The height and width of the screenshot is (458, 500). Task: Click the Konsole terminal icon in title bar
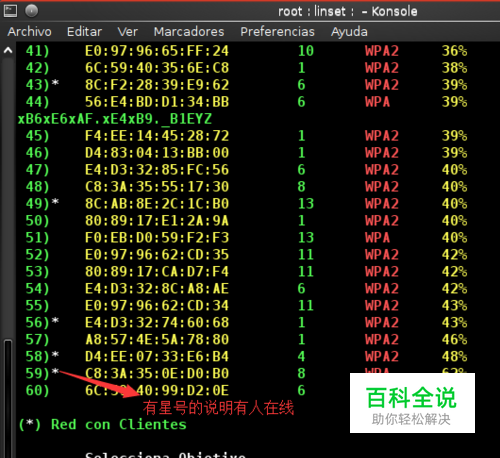[x=10, y=11]
